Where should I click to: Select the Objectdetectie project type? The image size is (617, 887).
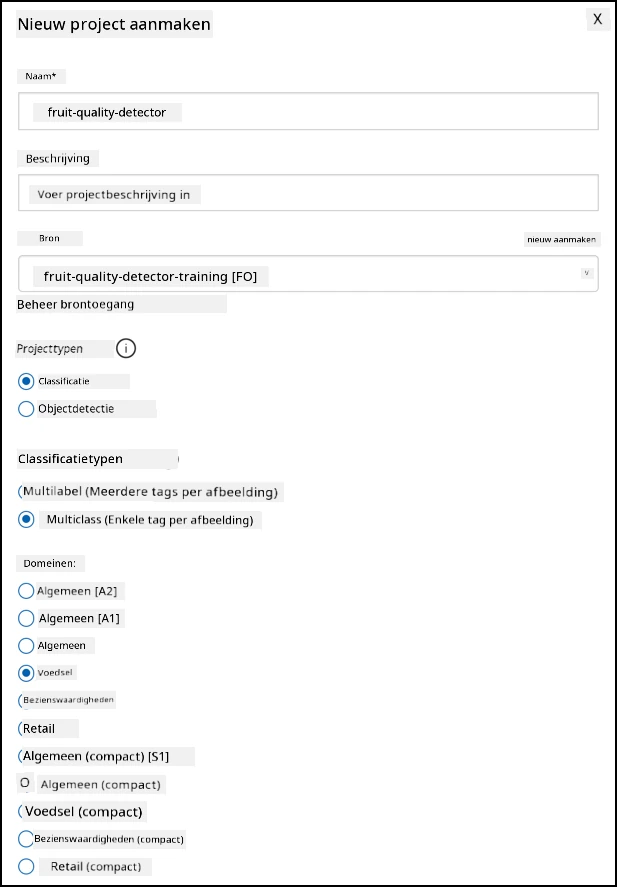coord(26,409)
